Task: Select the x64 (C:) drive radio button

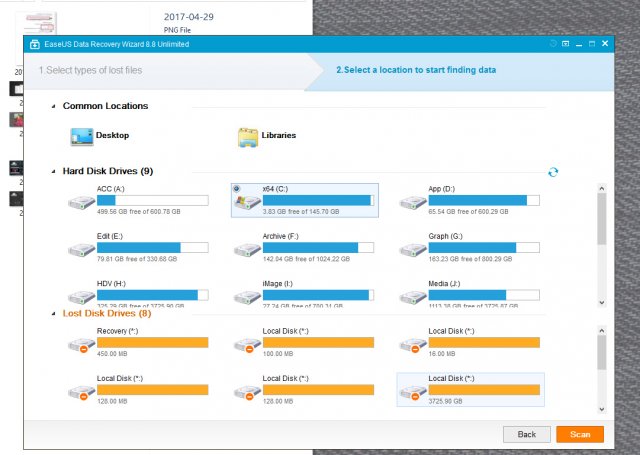Action: click(x=237, y=189)
